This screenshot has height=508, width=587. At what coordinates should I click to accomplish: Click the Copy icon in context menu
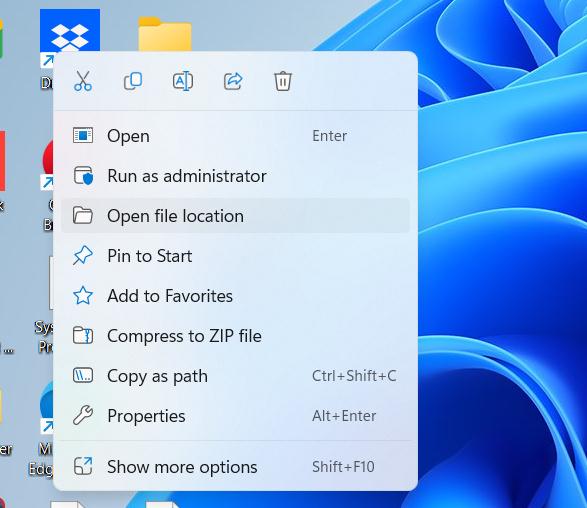tap(133, 81)
